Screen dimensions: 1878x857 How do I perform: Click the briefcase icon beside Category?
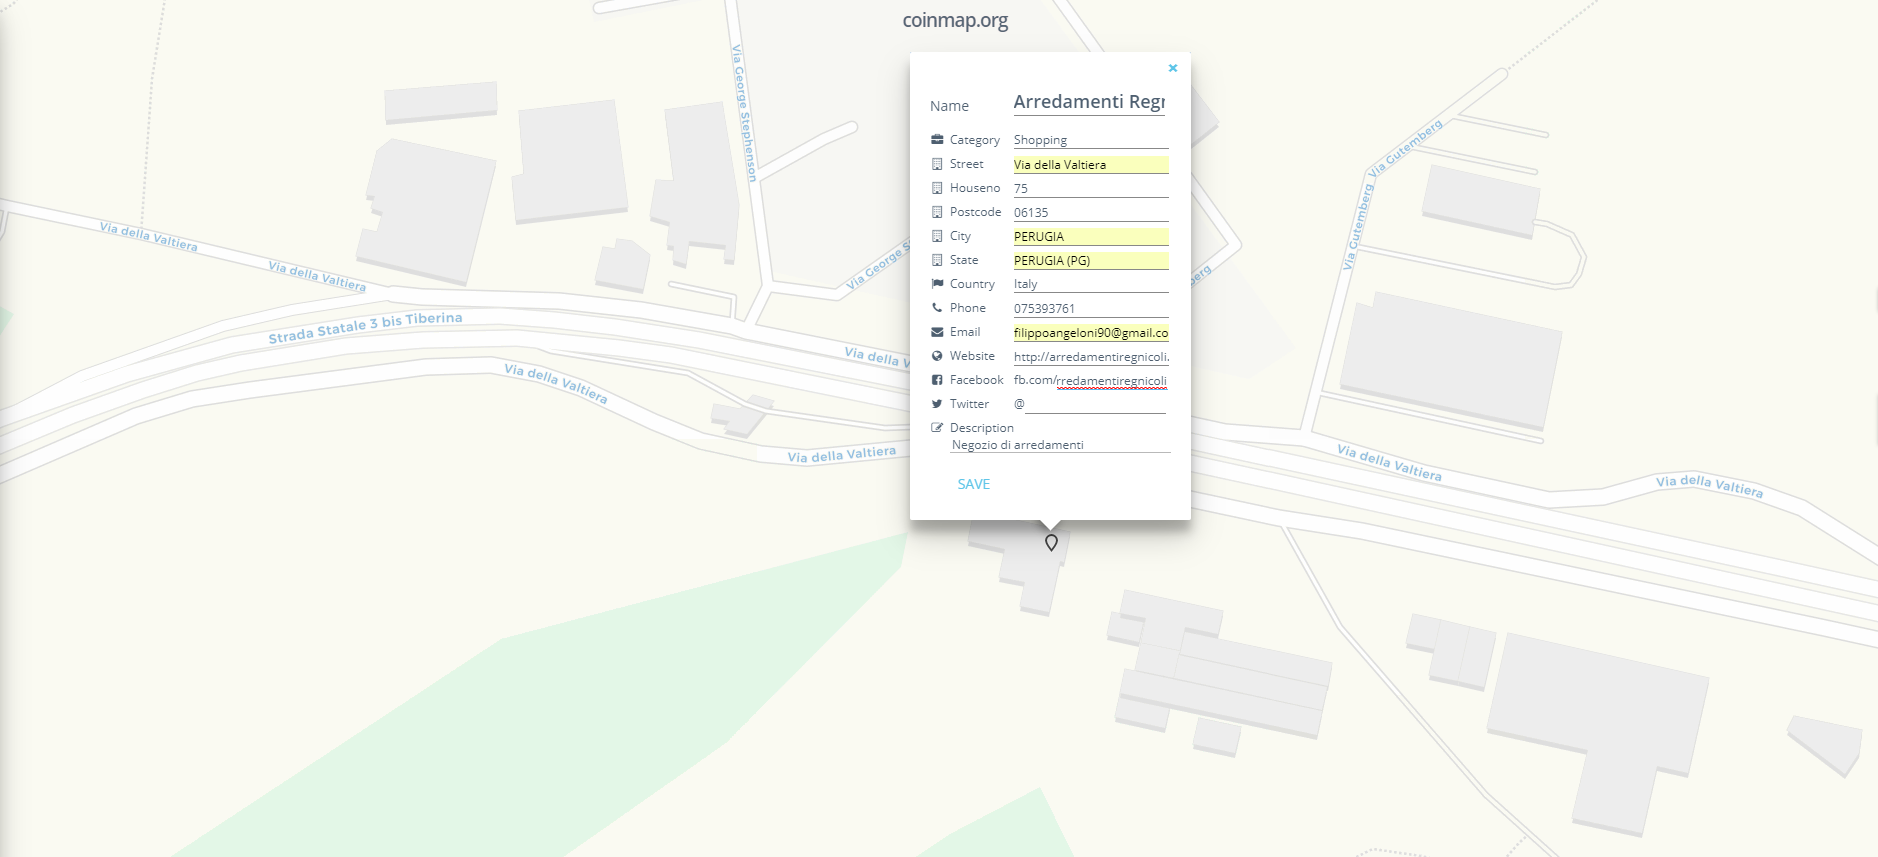point(937,140)
